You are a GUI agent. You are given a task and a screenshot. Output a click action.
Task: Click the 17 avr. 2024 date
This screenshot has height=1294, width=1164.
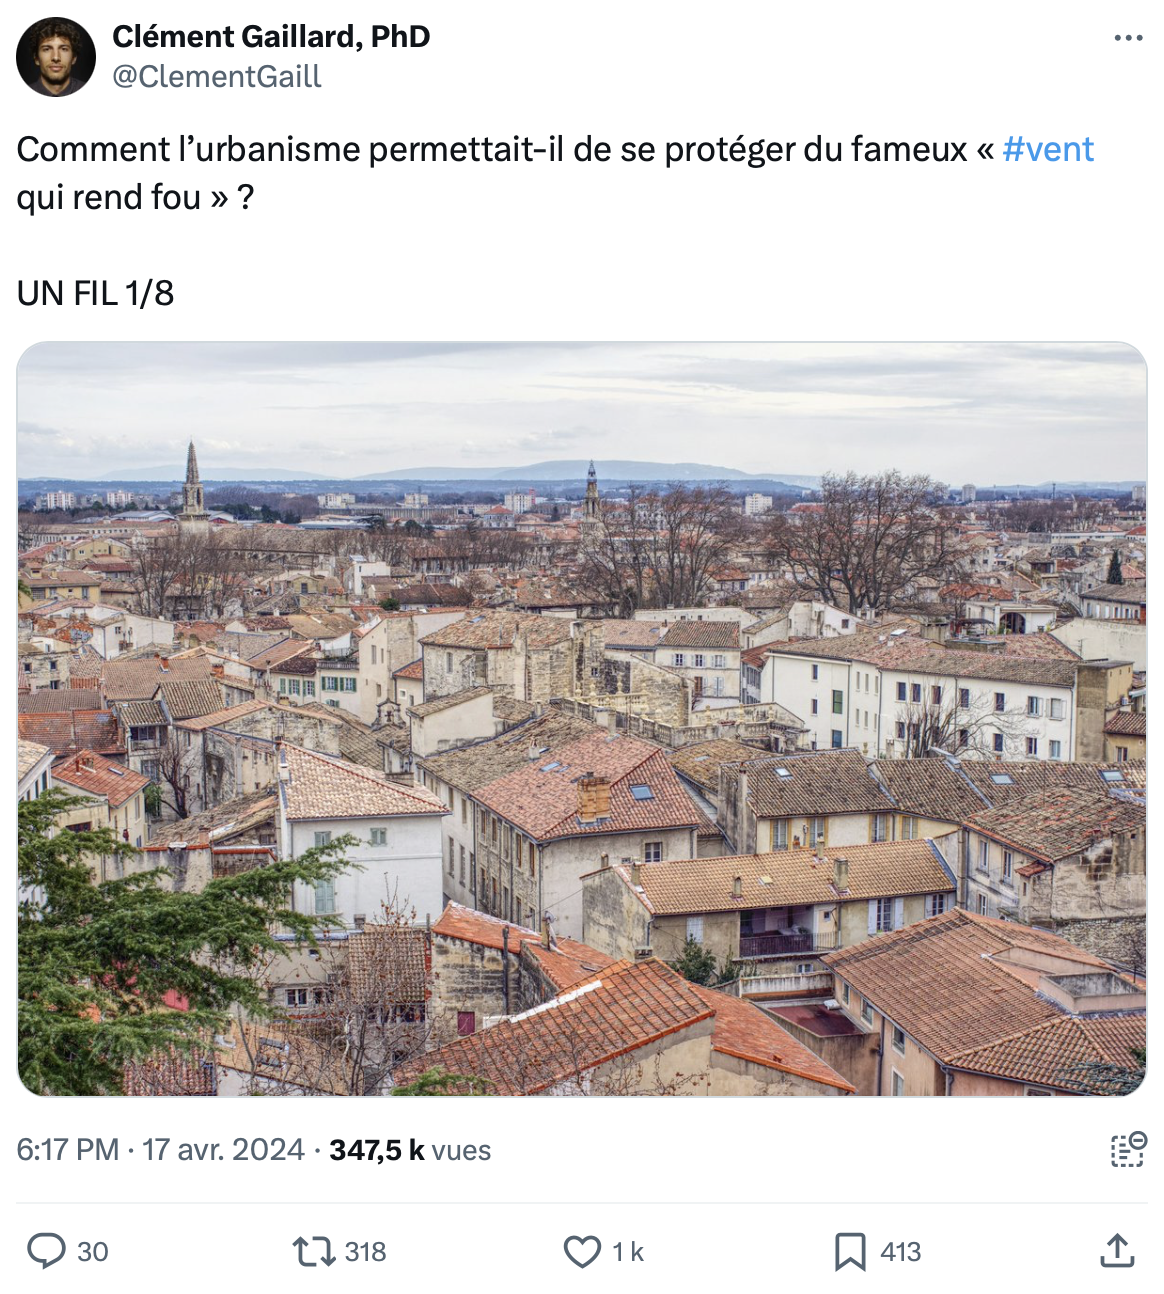(223, 1150)
